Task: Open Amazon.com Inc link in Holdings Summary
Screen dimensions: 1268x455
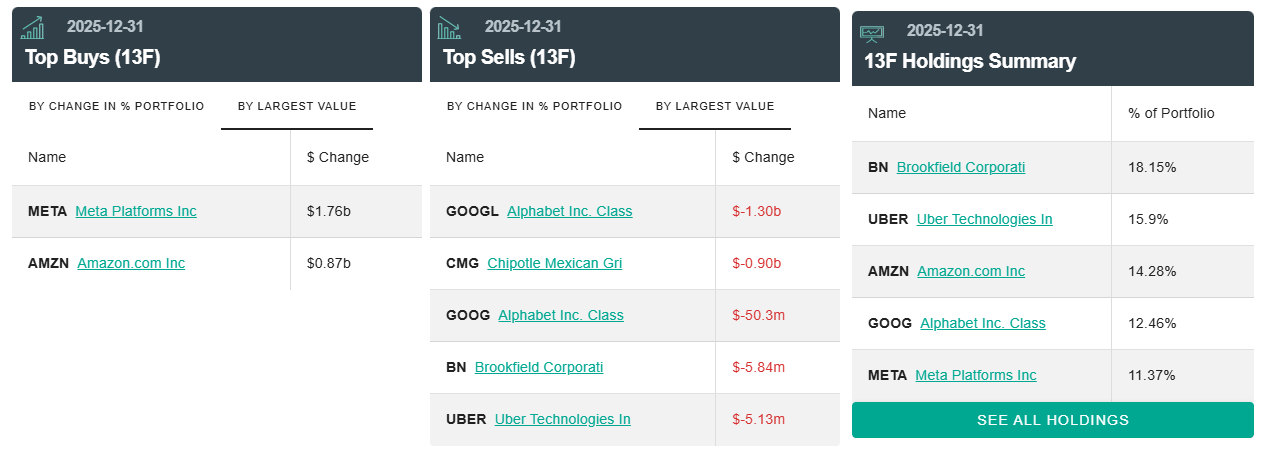Action: [x=971, y=271]
